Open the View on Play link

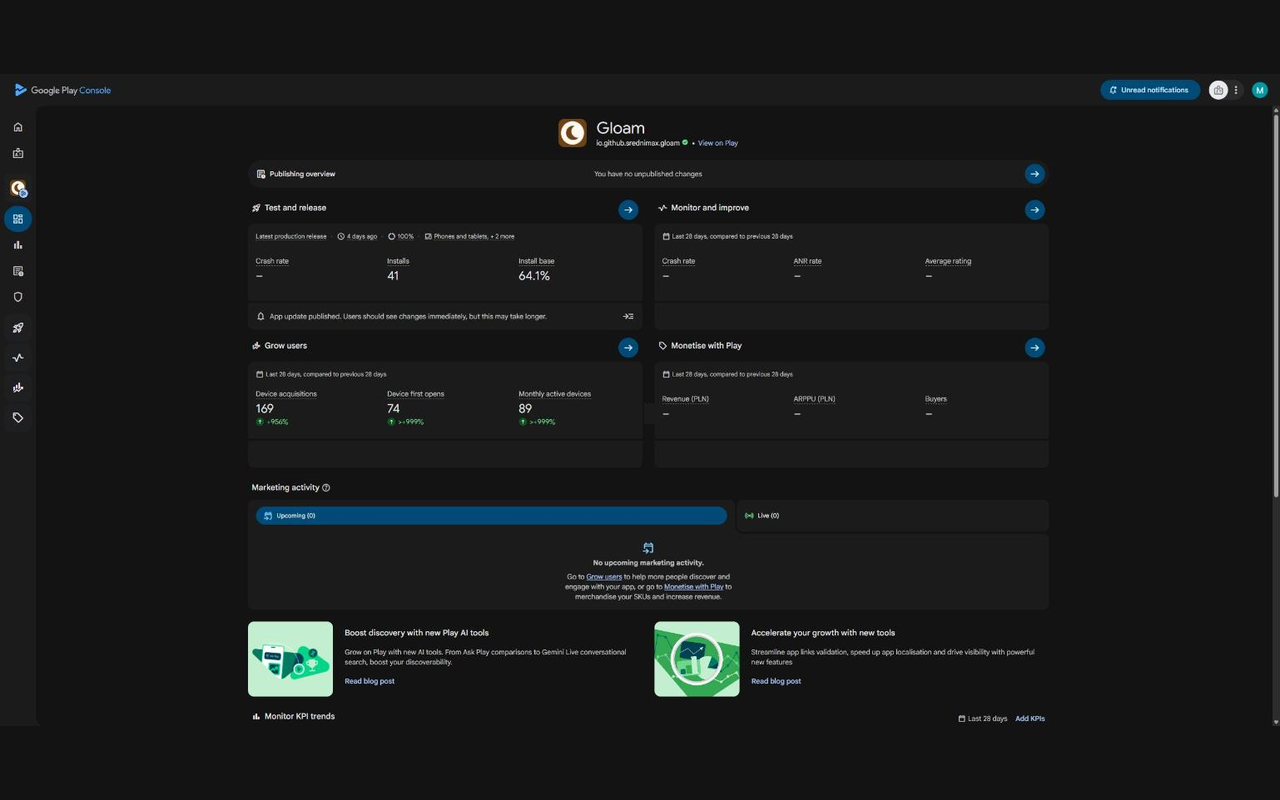tap(718, 143)
